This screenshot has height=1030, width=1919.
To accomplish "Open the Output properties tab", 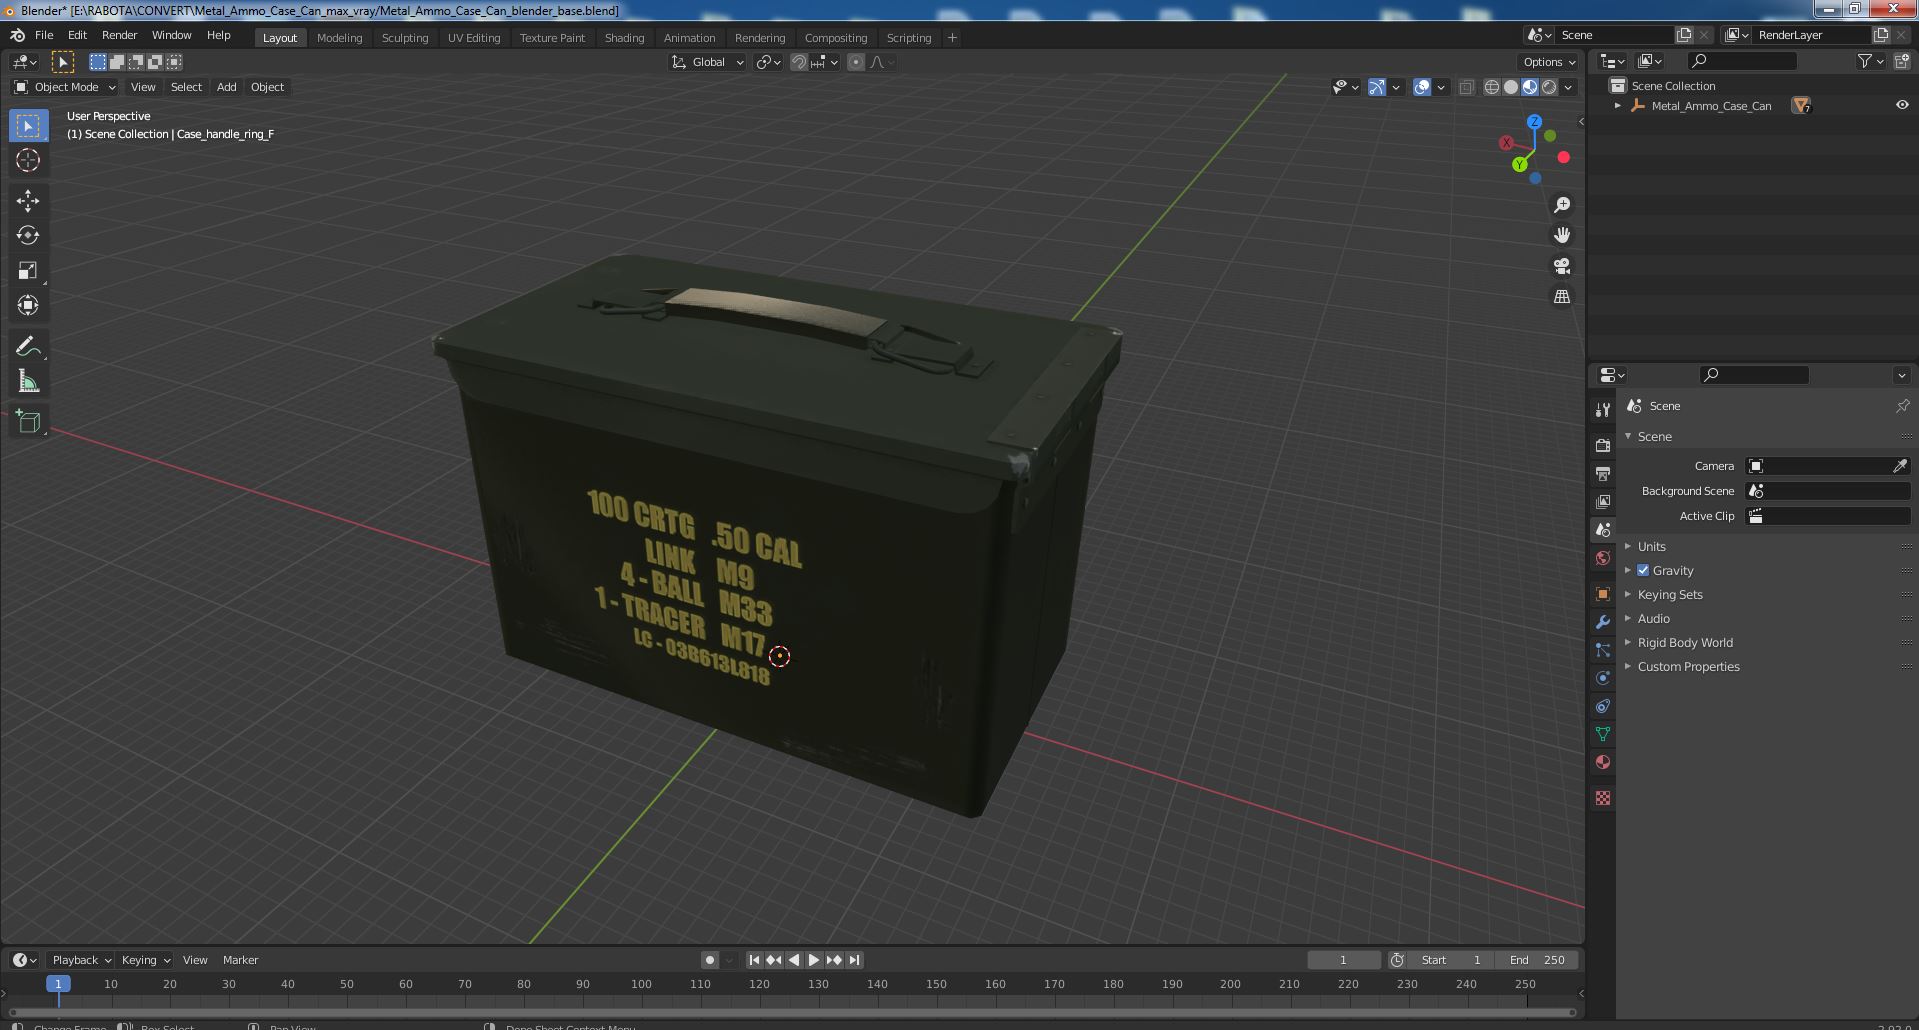I will [1603, 473].
